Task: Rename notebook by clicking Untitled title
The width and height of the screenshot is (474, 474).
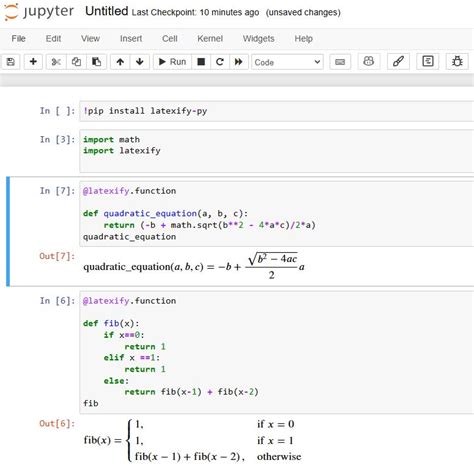Action: [x=106, y=11]
